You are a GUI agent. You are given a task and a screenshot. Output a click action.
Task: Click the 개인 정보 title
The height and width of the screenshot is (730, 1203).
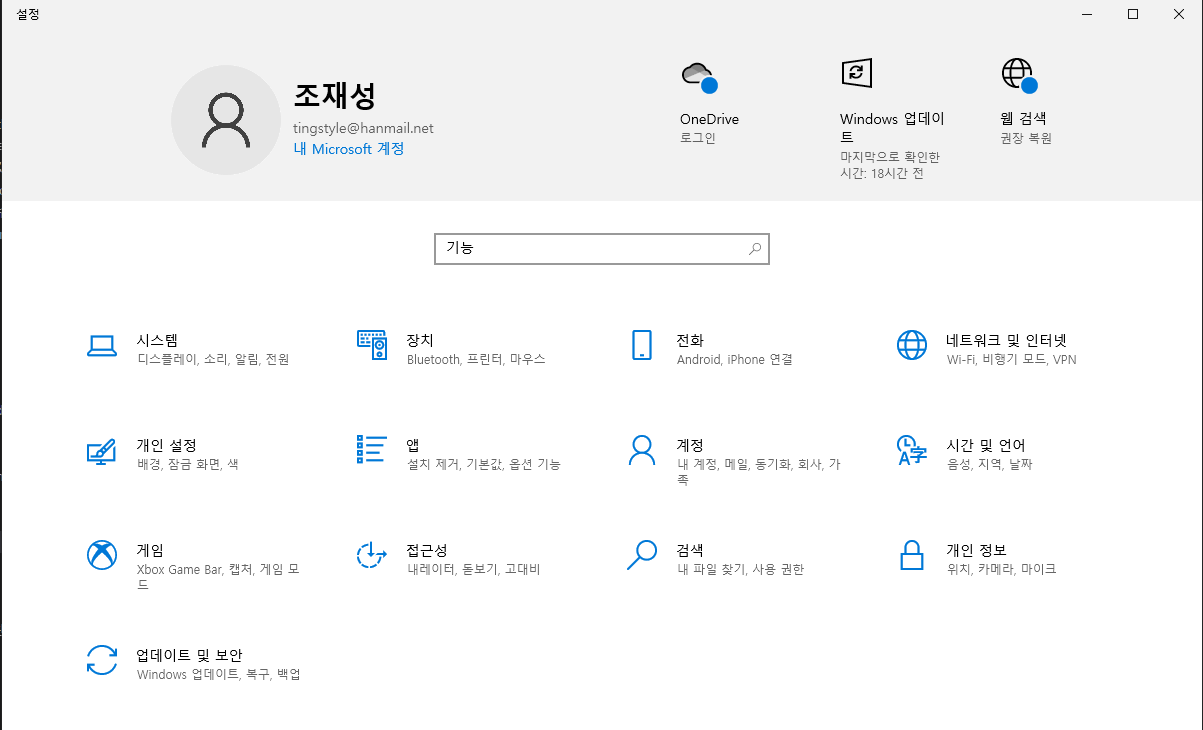point(976,550)
